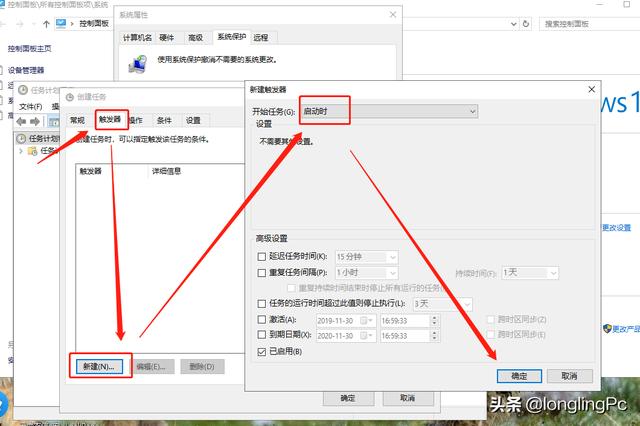Open the 硬件 tab in 系统属性

(167, 38)
